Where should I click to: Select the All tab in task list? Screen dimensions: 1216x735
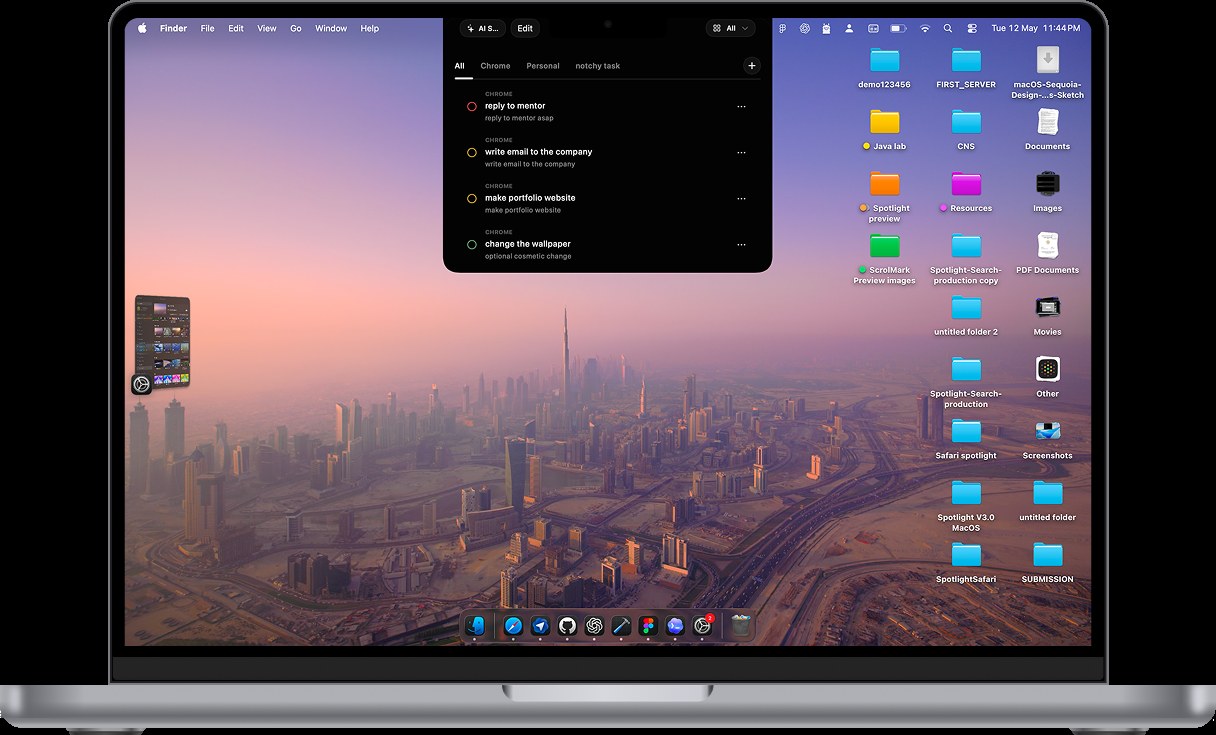pyautogui.click(x=460, y=66)
